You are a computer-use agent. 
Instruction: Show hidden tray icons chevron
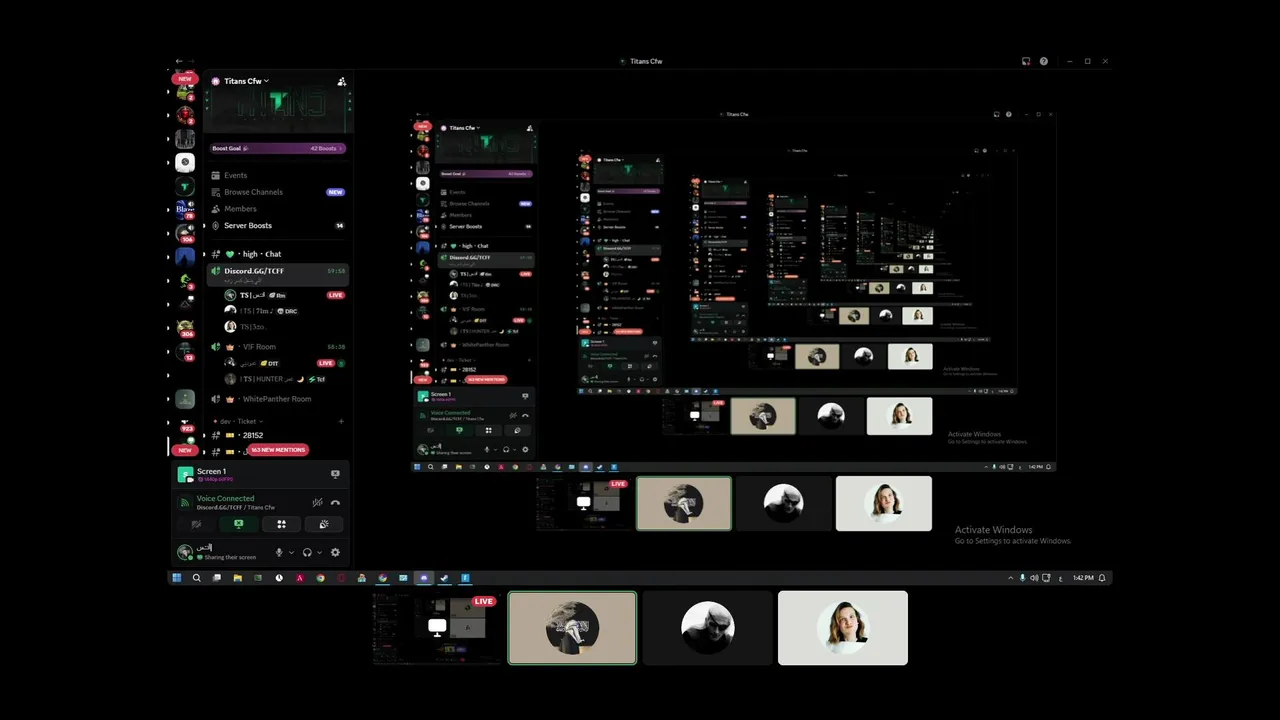tap(1010, 578)
